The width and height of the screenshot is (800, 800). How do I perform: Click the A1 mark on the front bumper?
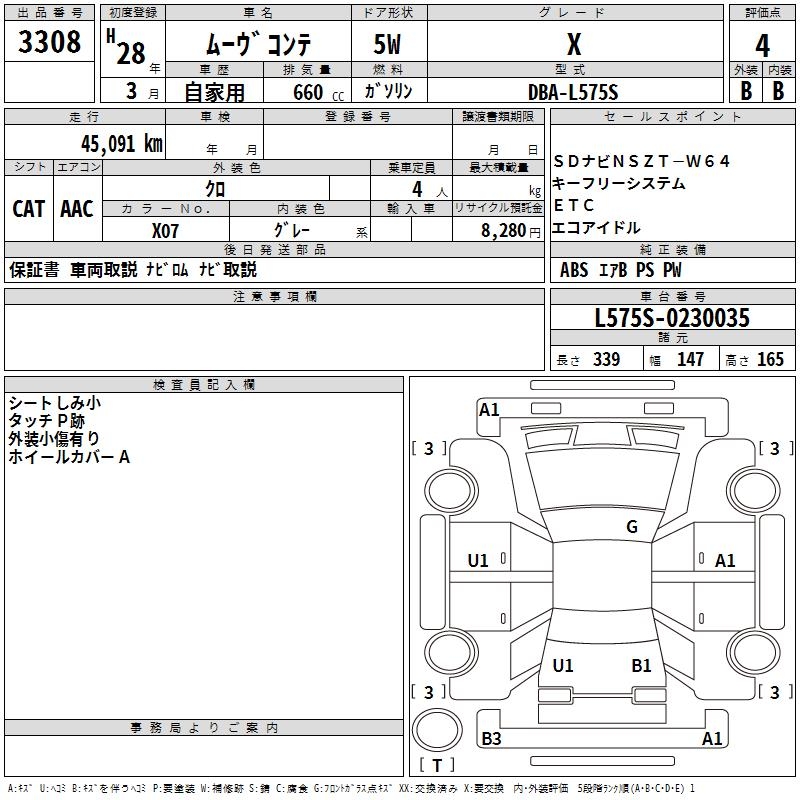point(489,410)
